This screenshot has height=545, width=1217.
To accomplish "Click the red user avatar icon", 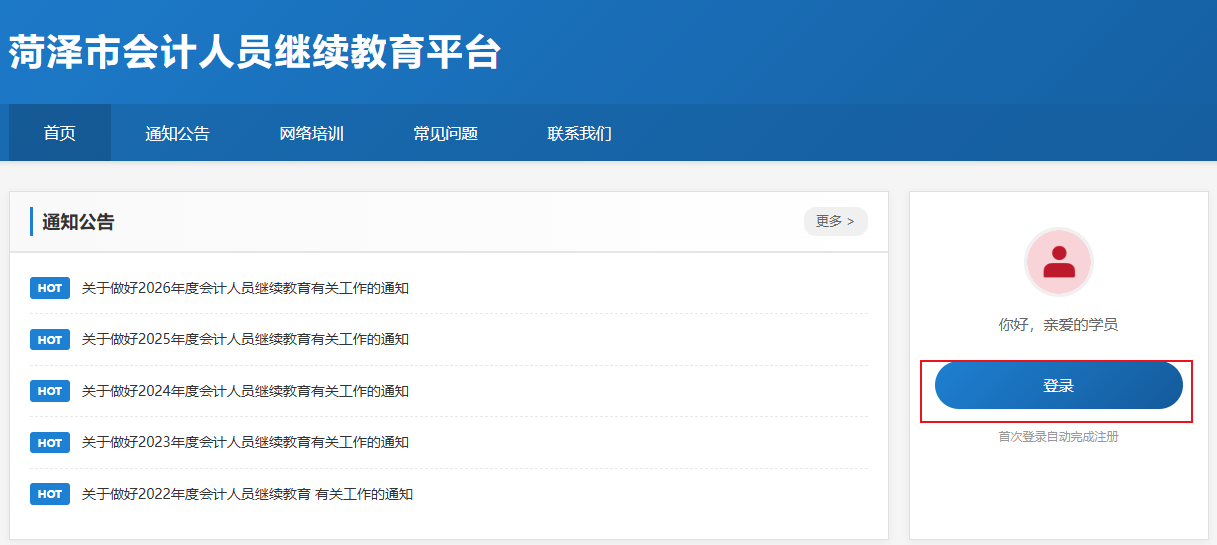I will click(1058, 262).
